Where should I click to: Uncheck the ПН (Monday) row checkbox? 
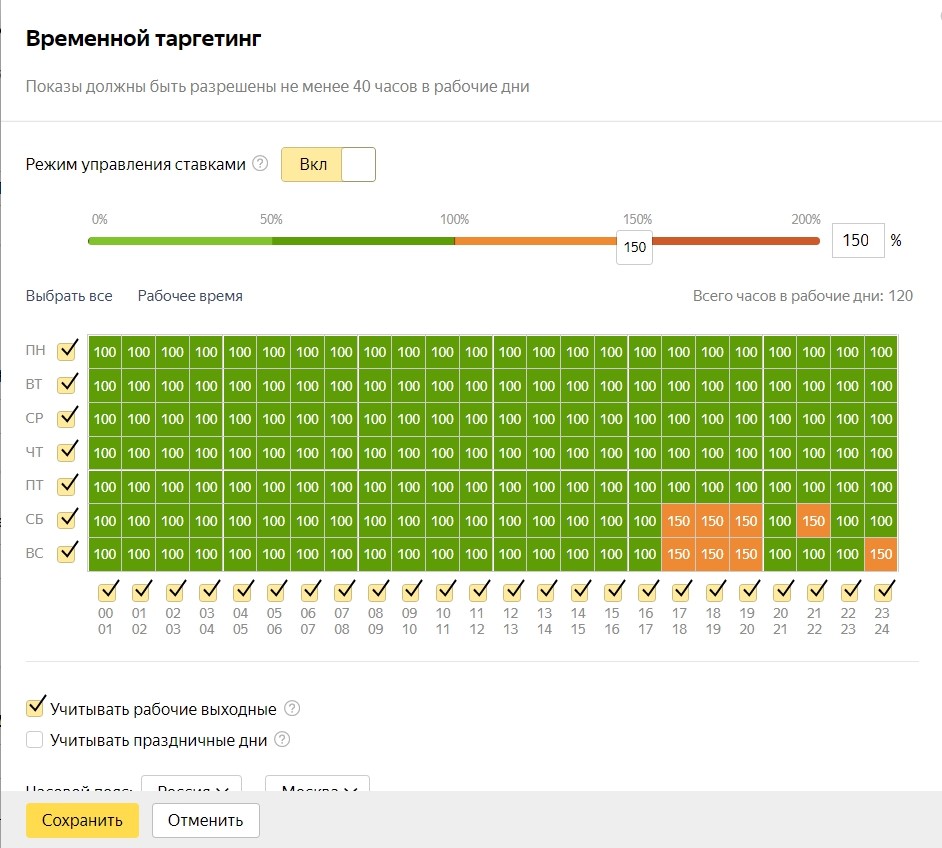point(68,351)
